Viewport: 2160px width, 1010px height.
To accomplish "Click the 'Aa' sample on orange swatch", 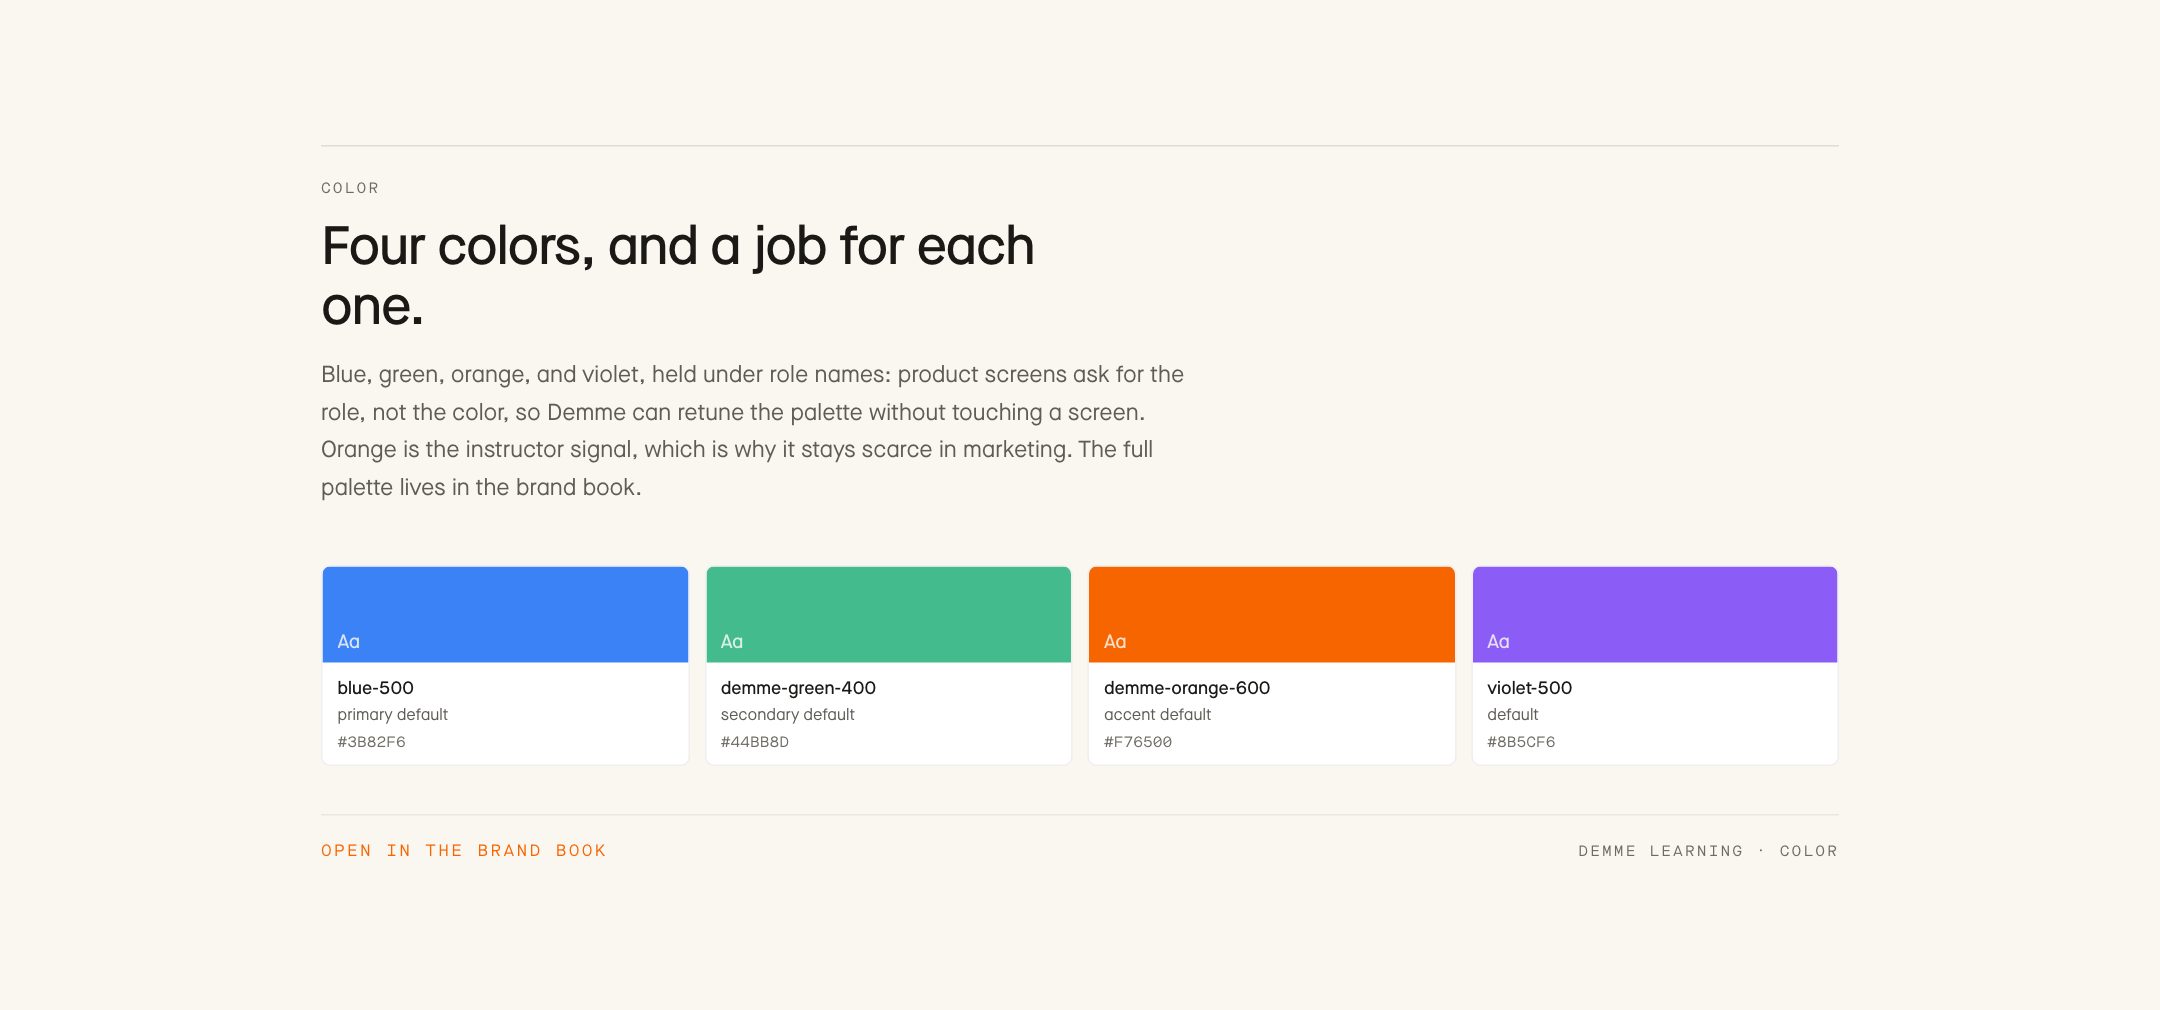I will 1115,642.
